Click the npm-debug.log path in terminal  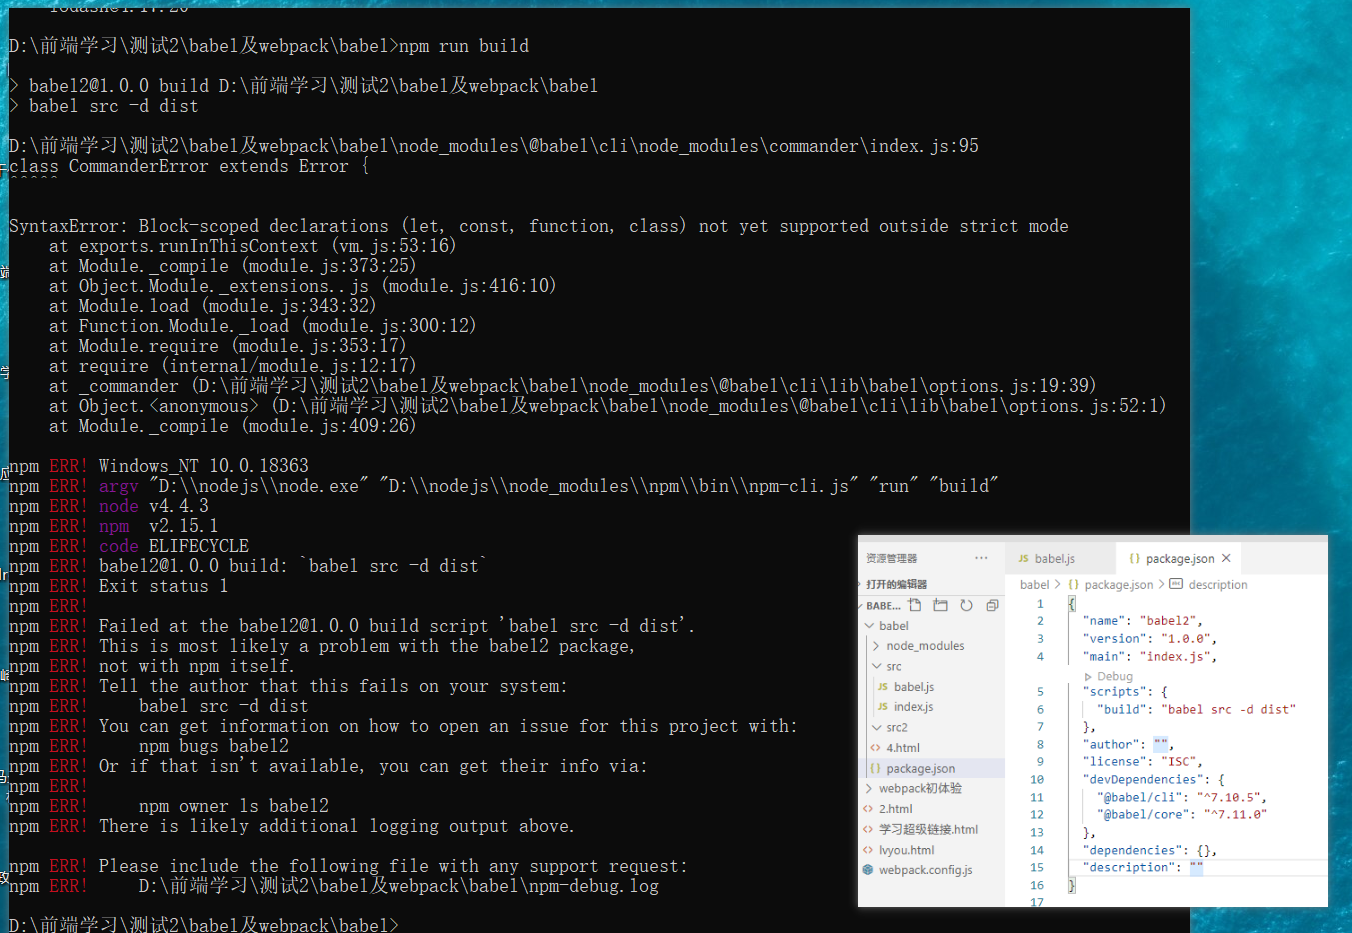pyautogui.click(x=399, y=886)
